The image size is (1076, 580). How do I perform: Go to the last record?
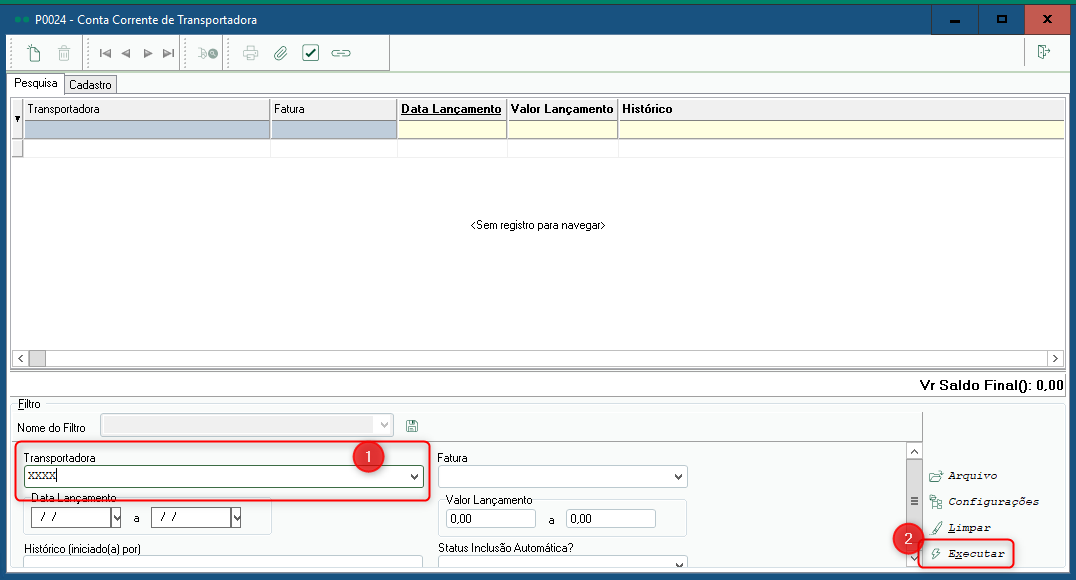(168, 53)
